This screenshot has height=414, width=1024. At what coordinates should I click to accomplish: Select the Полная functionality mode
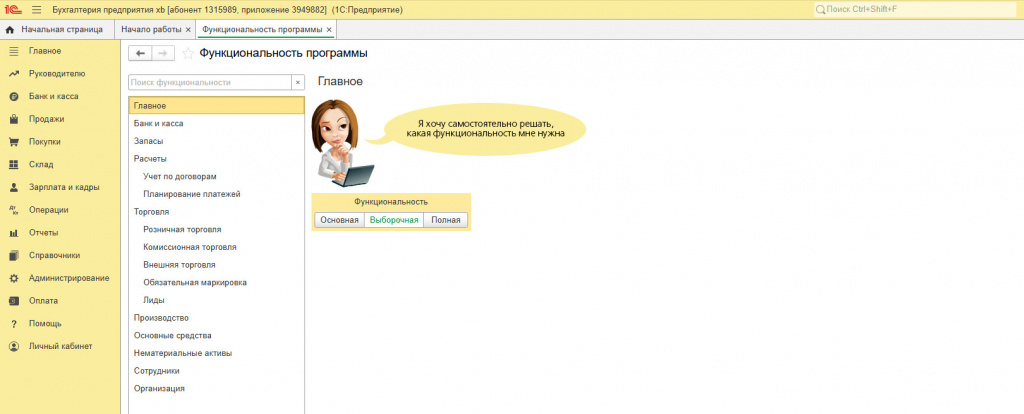(x=445, y=220)
